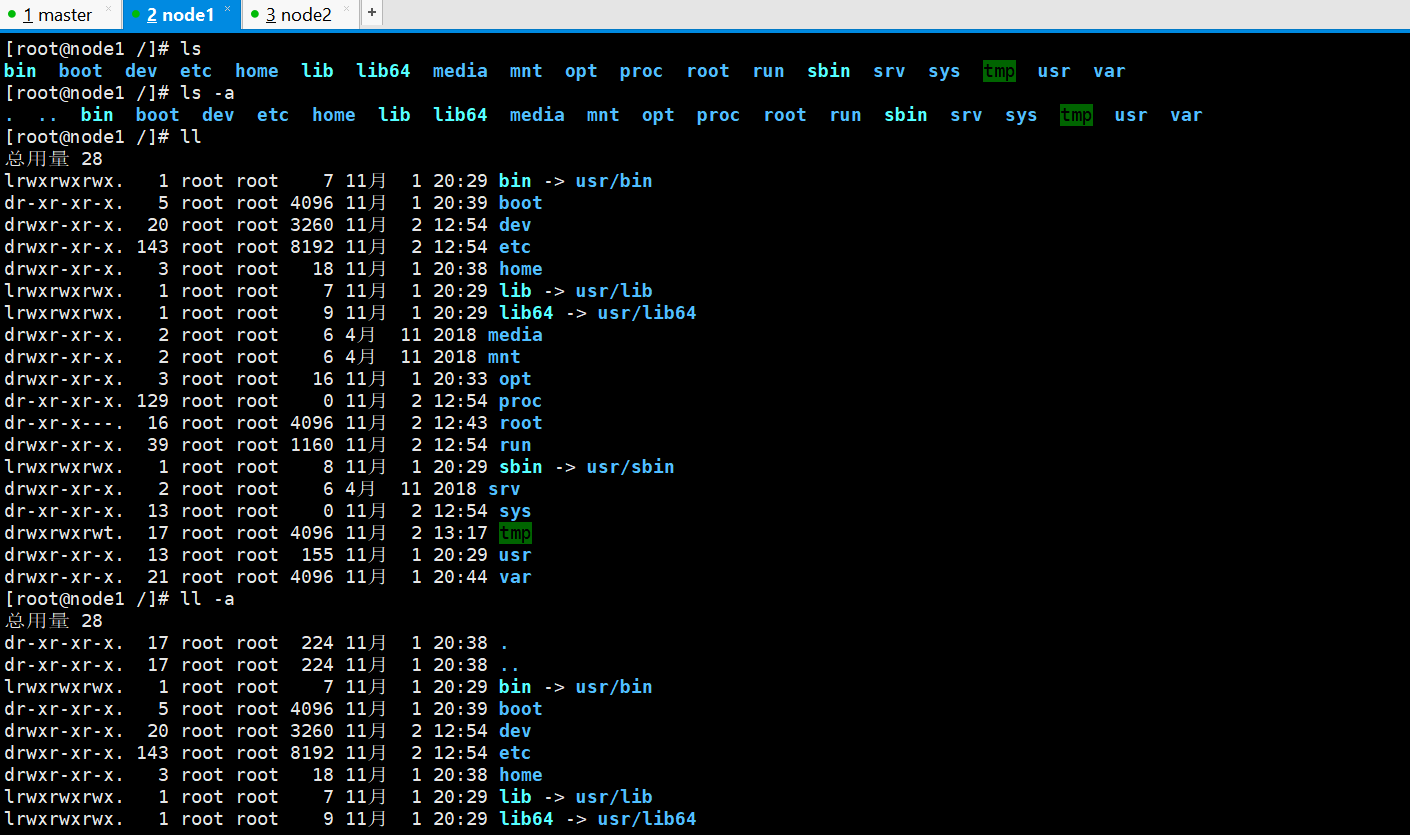Click '2018' in the mnt row

click(x=455, y=357)
